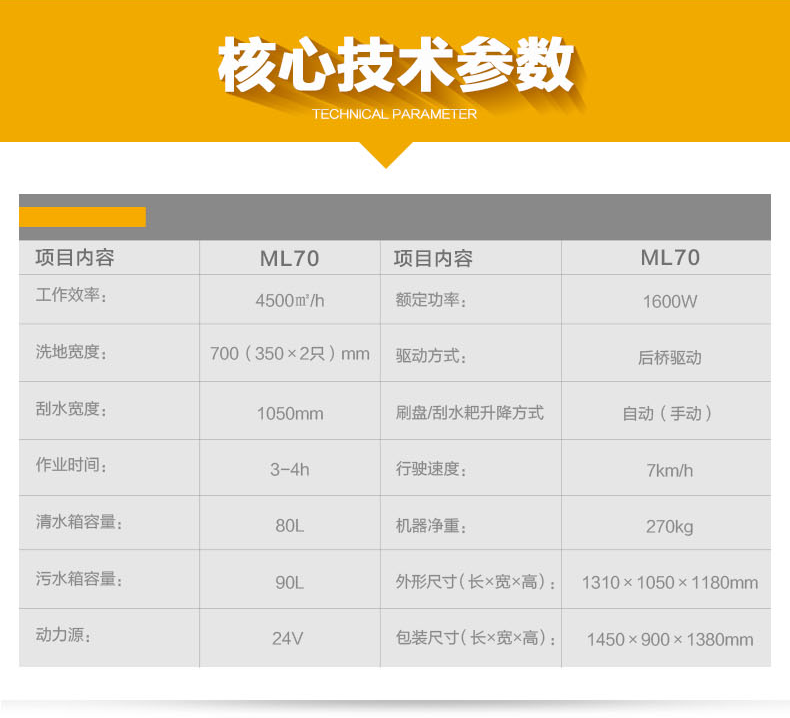The height and width of the screenshot is (718, 790).
Task: Click the orange downward triangle below the banner
Action: (385, 155)
